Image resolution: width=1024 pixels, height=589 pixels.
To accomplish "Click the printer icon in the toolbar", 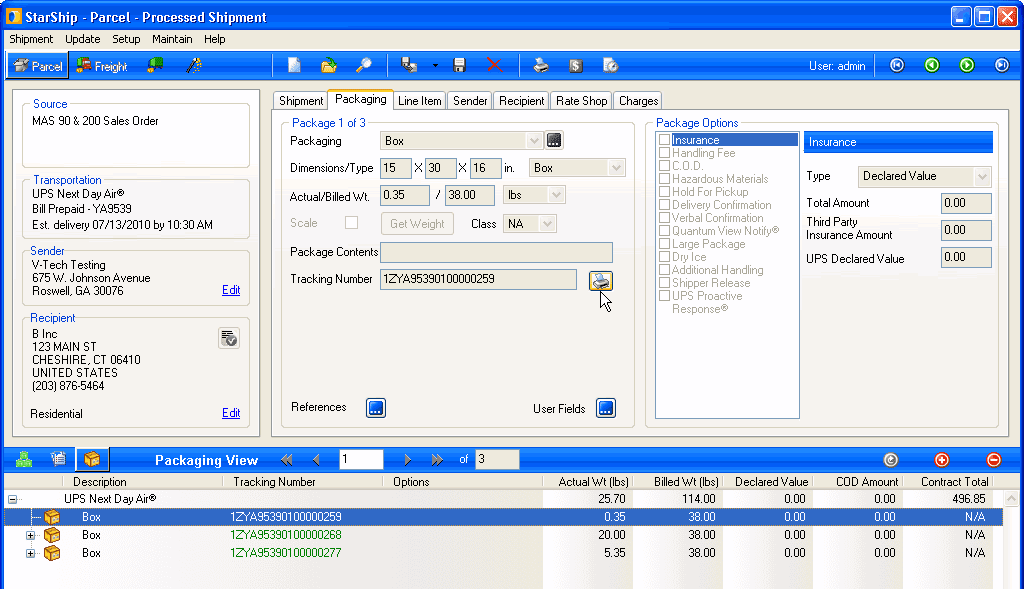I will (541, 65).
